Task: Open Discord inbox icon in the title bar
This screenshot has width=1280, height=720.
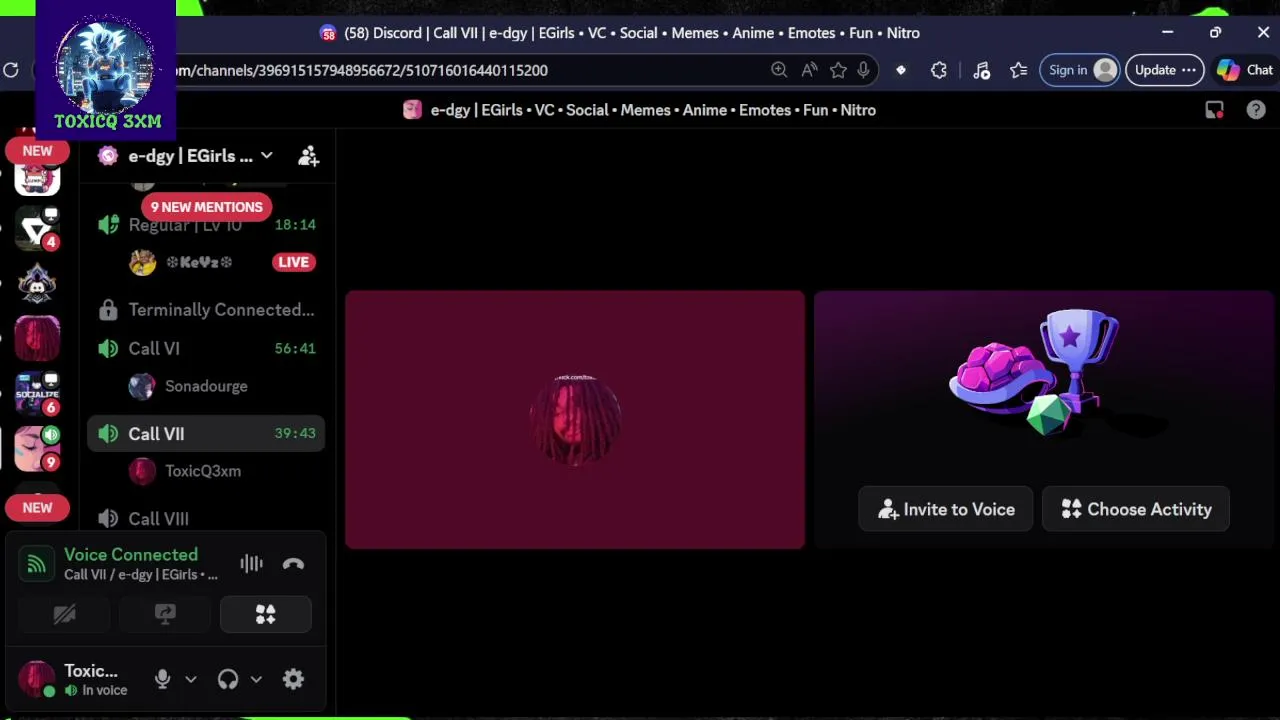Action: click(x=1214, y=110)
